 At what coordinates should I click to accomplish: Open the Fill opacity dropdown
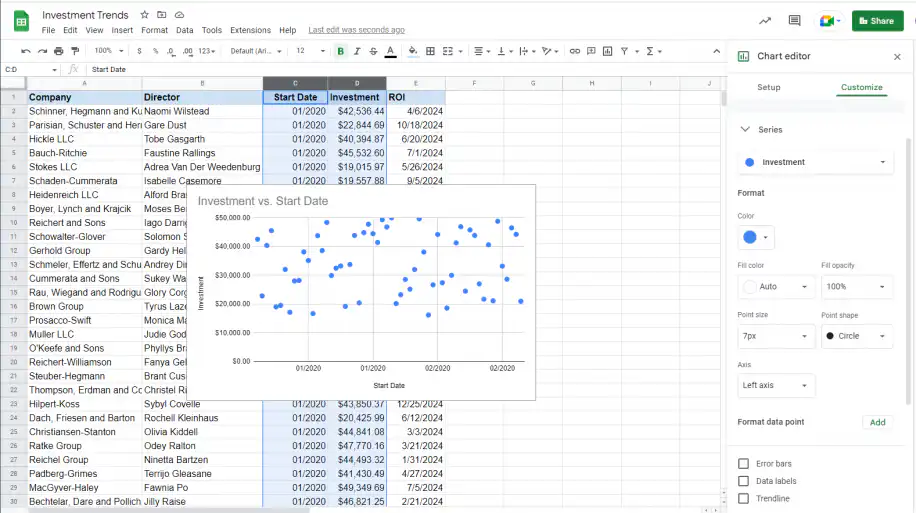(x=857, y=287)
